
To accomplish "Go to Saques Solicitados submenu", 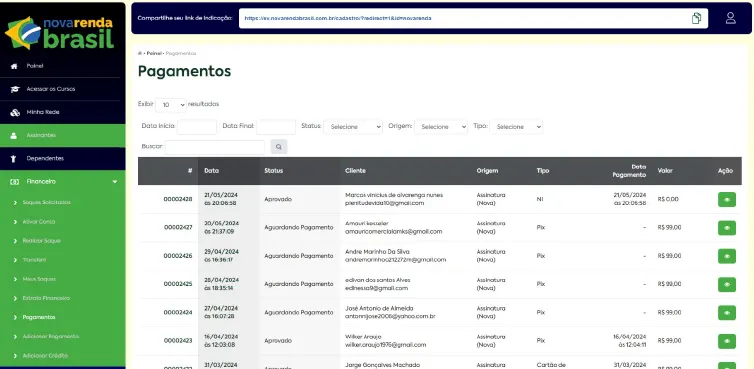I will pyautogui.click(x=47, y=203).
